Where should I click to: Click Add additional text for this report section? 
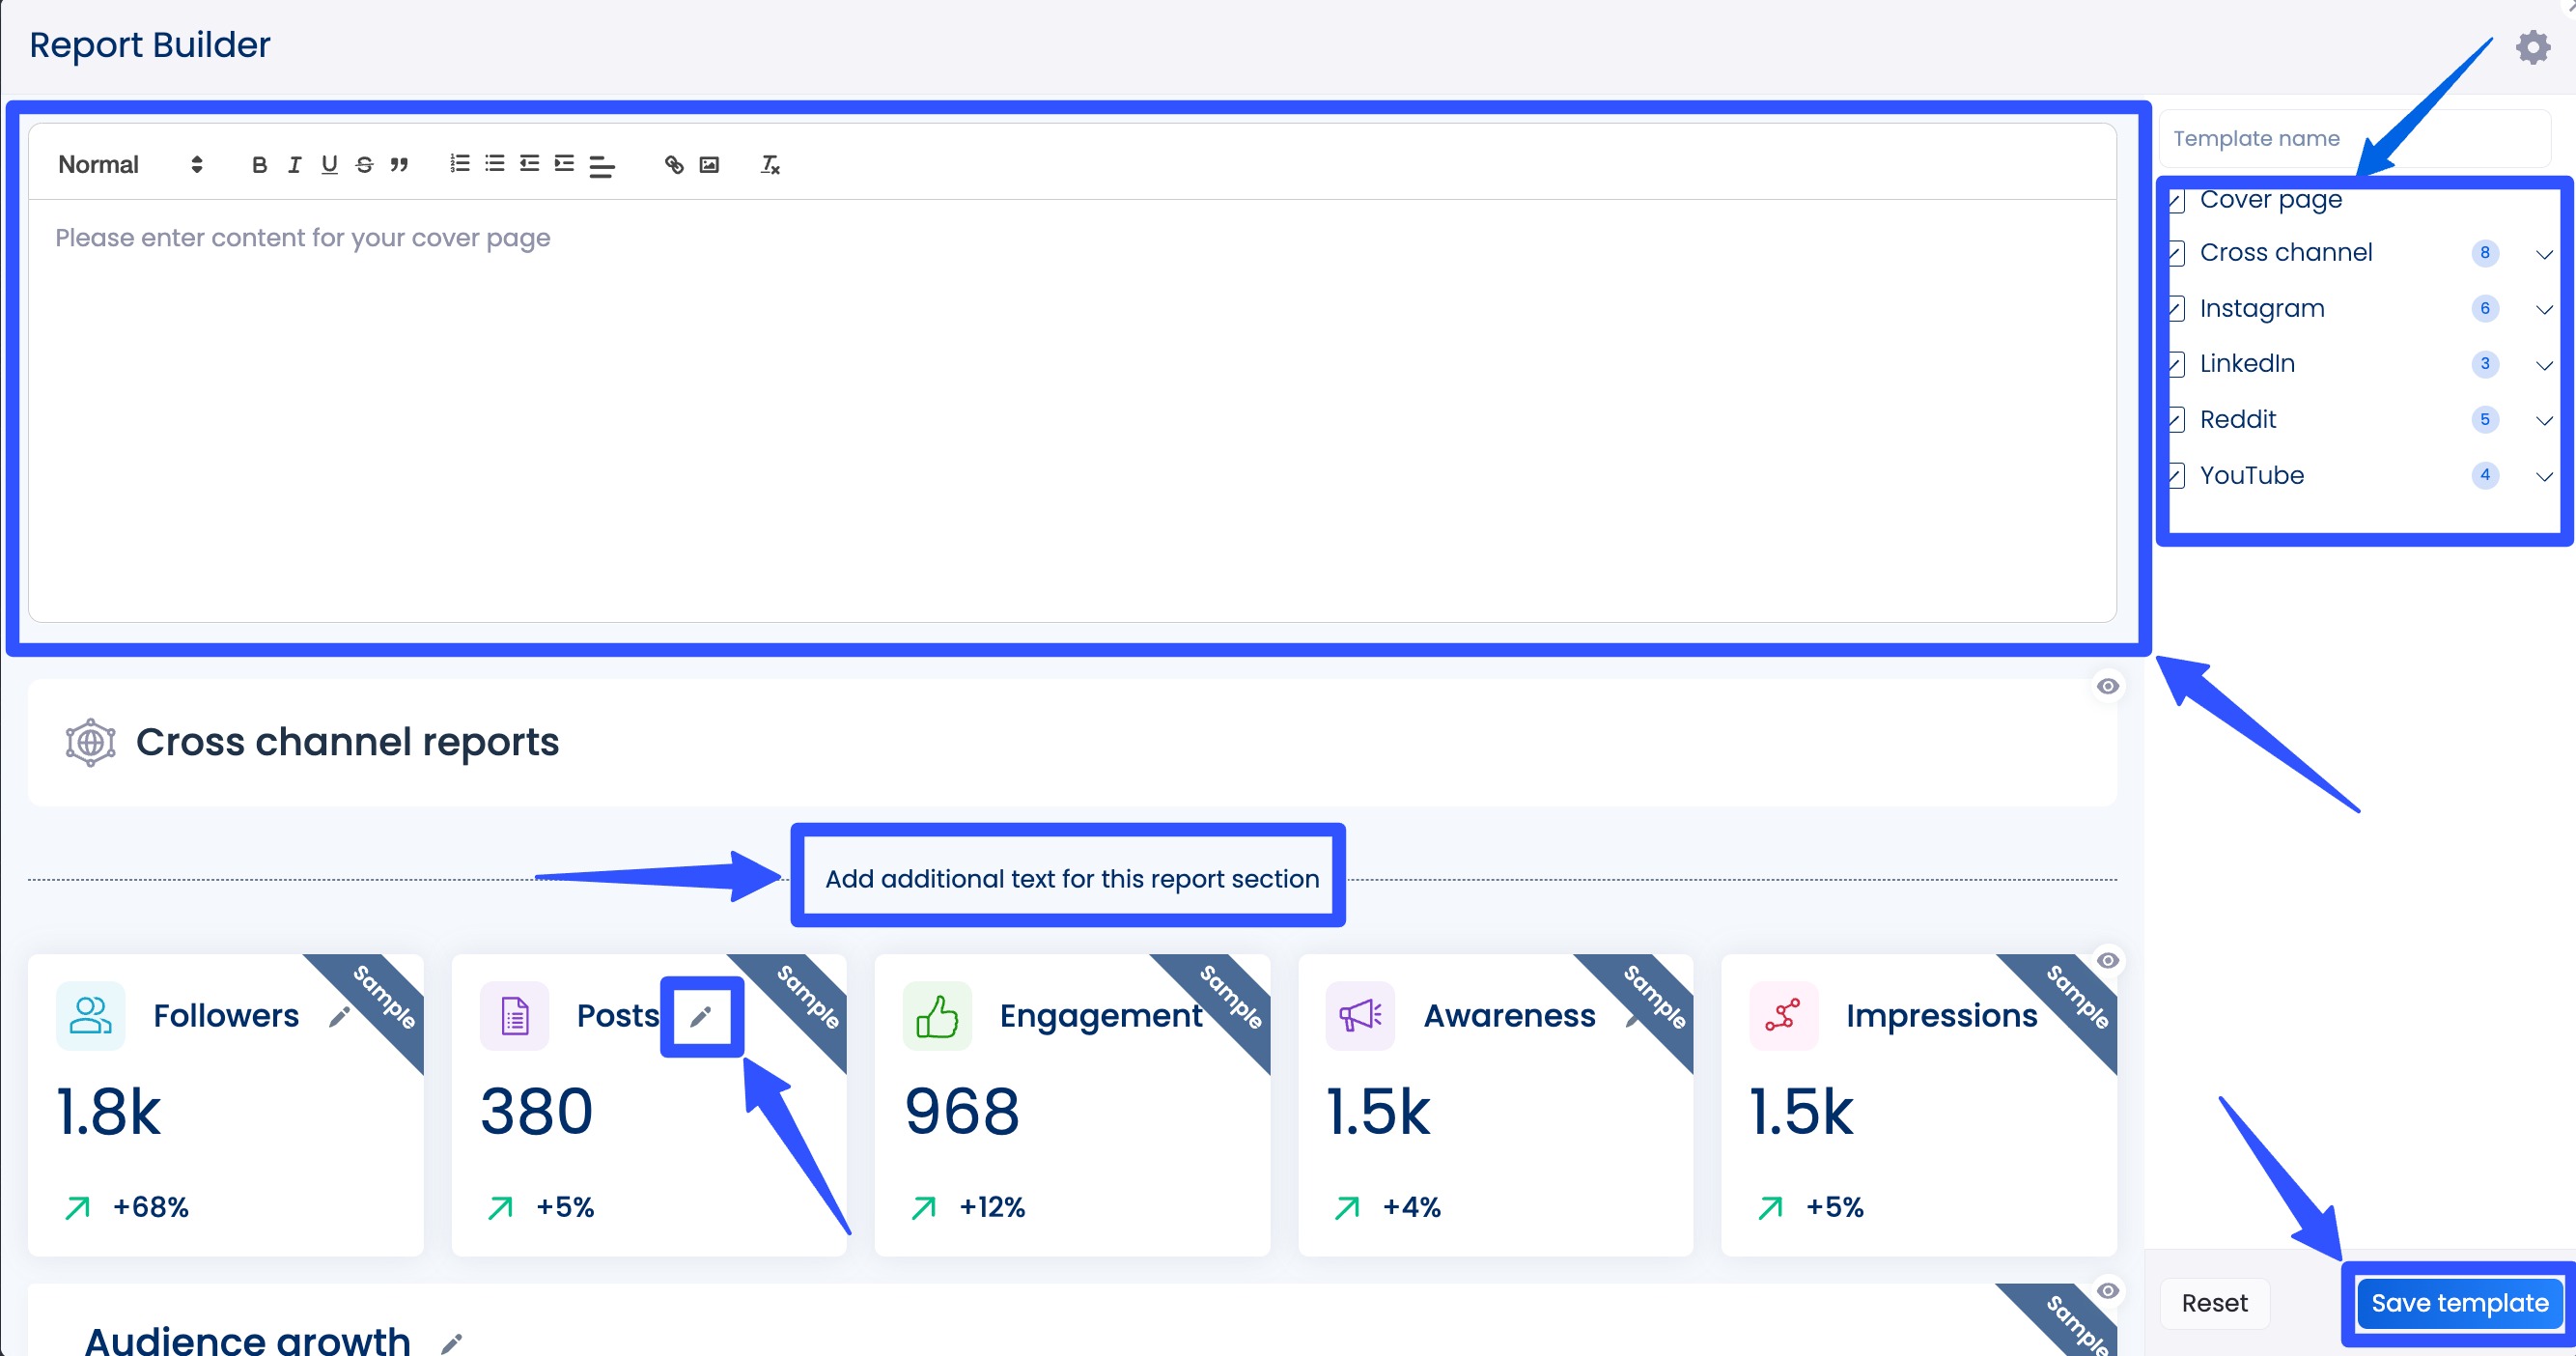coord(1071,879)
